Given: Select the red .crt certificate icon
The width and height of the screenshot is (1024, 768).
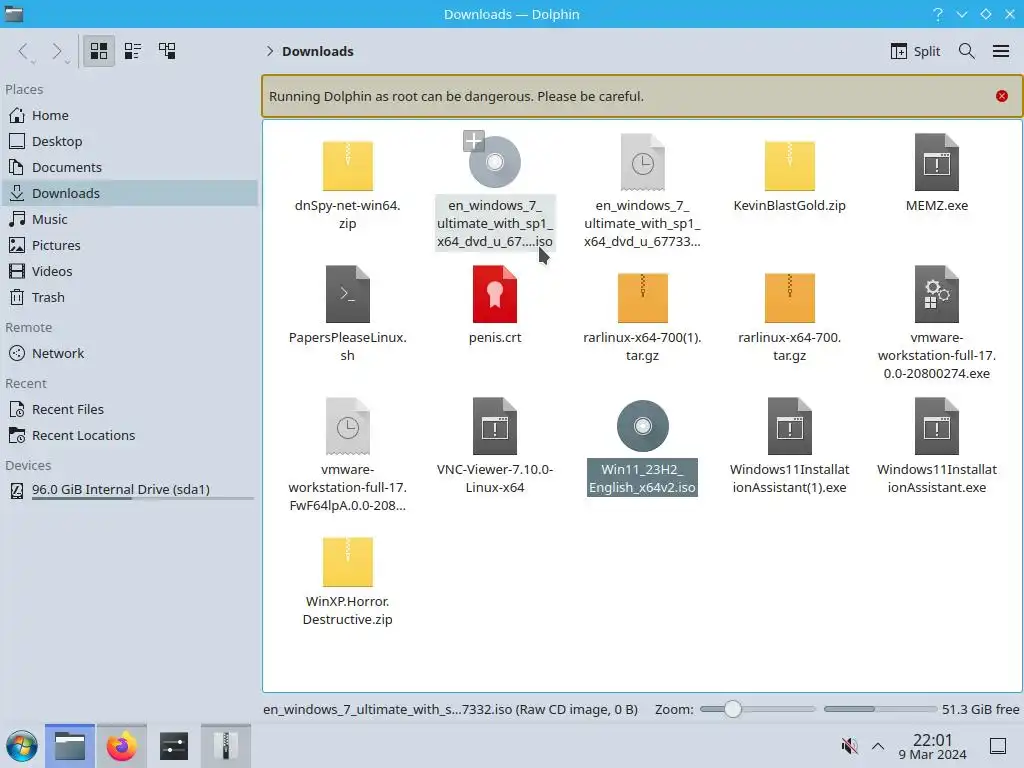Looking at the screenshot, I should 495,294.
